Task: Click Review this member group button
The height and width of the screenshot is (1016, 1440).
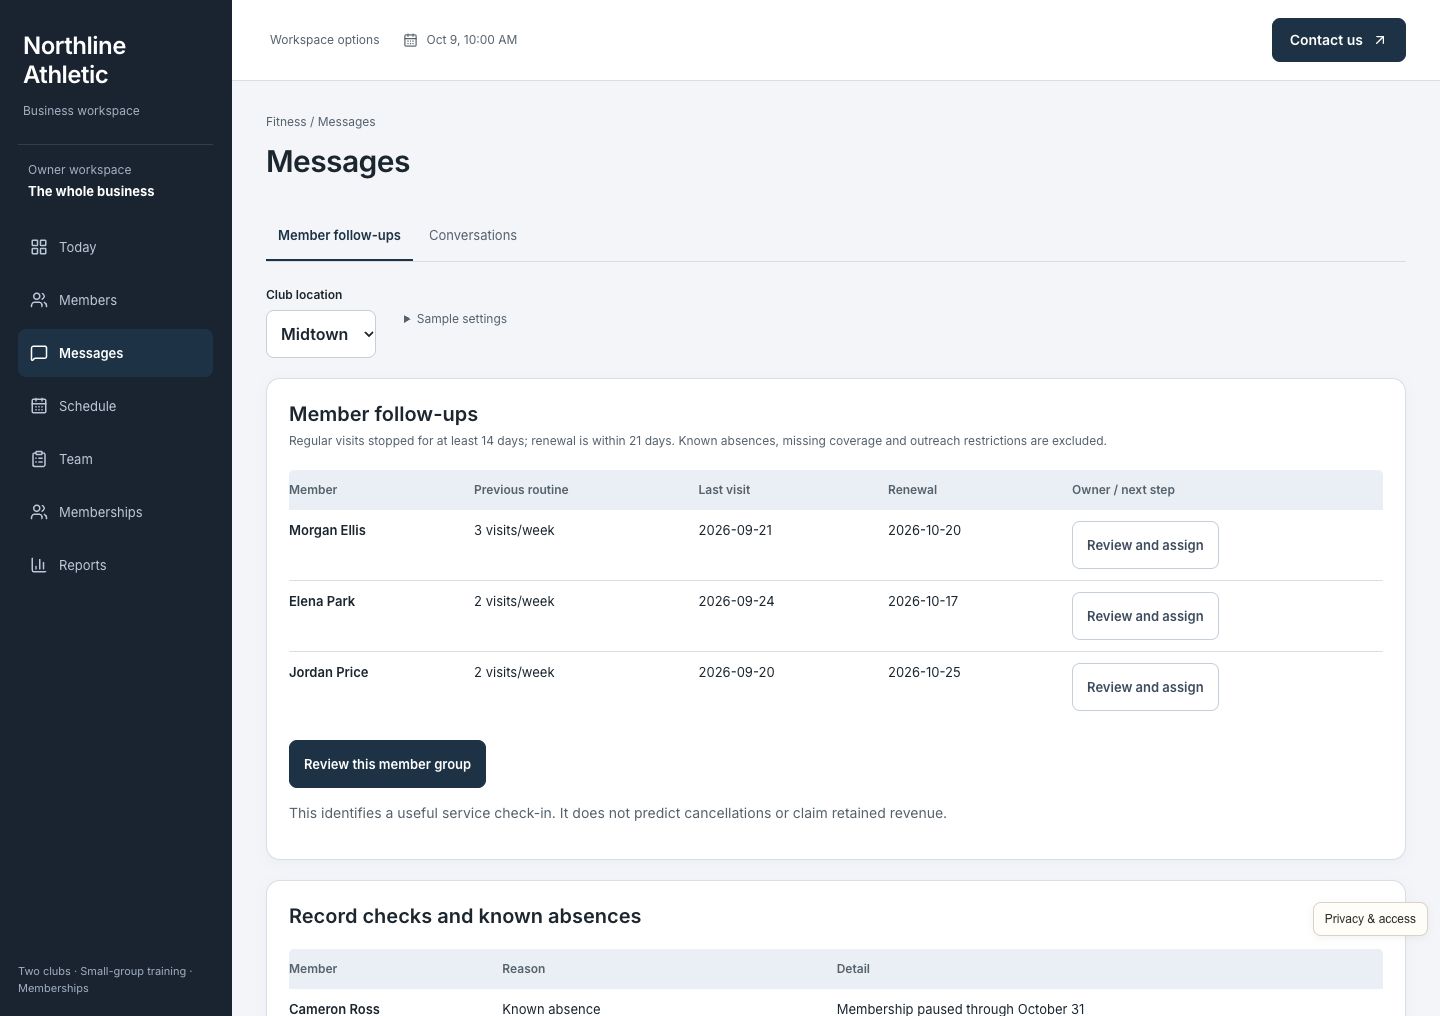Action: 387,764
